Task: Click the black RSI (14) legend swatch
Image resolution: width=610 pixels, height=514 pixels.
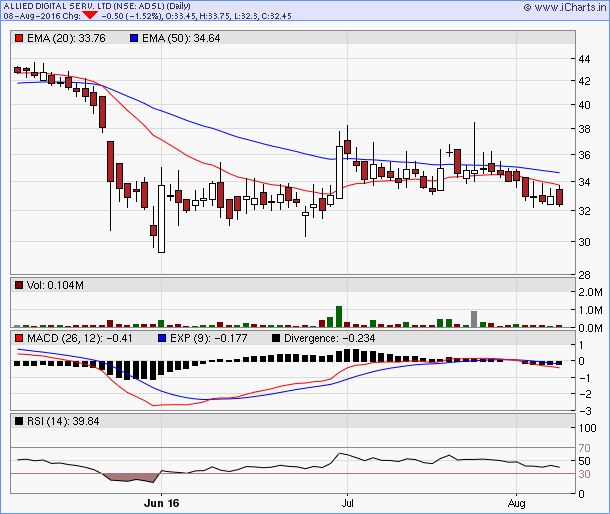Action: 19,421
